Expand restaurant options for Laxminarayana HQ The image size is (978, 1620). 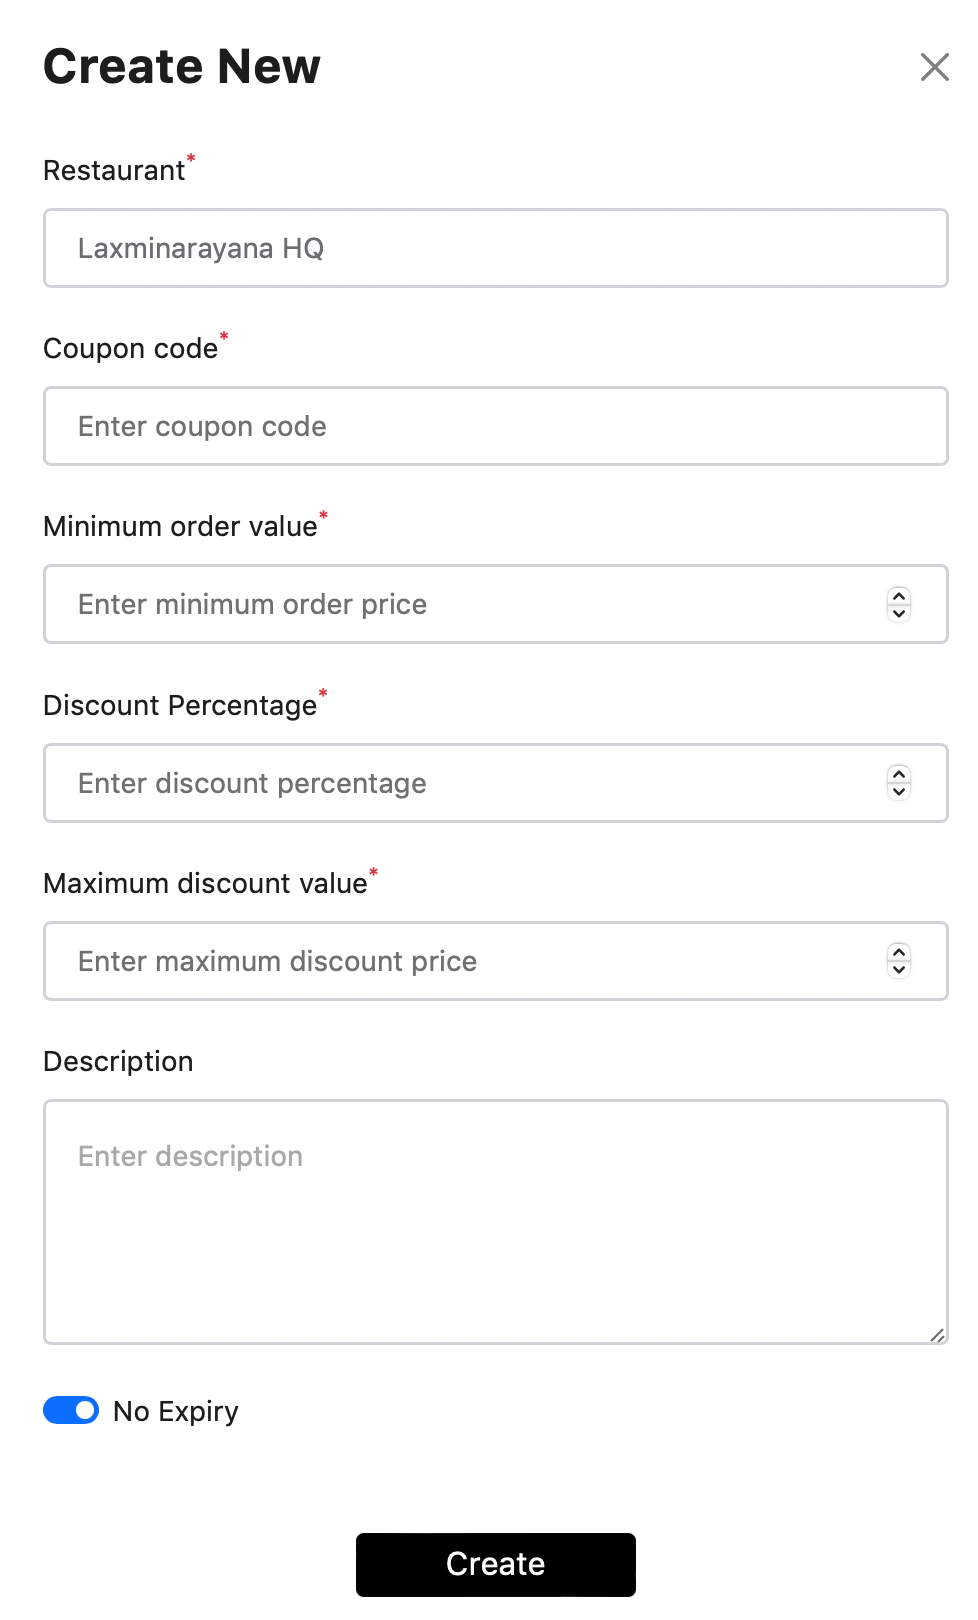[495, 248]
